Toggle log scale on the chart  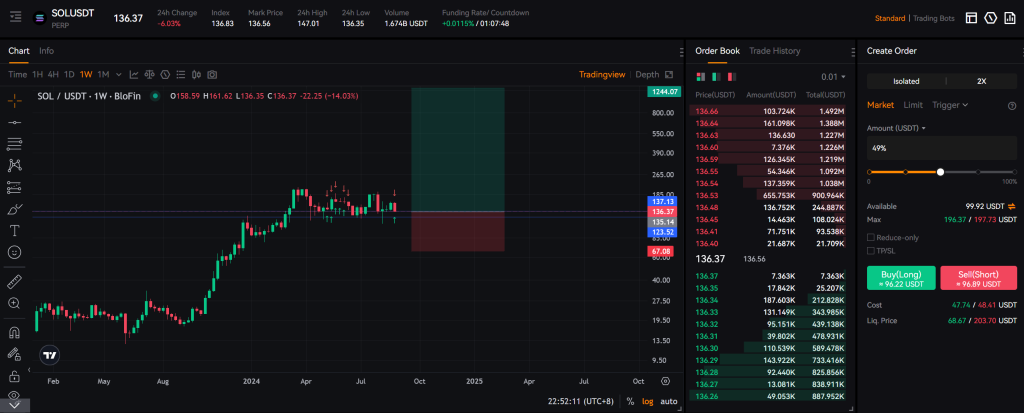click(x=647, y=401)
